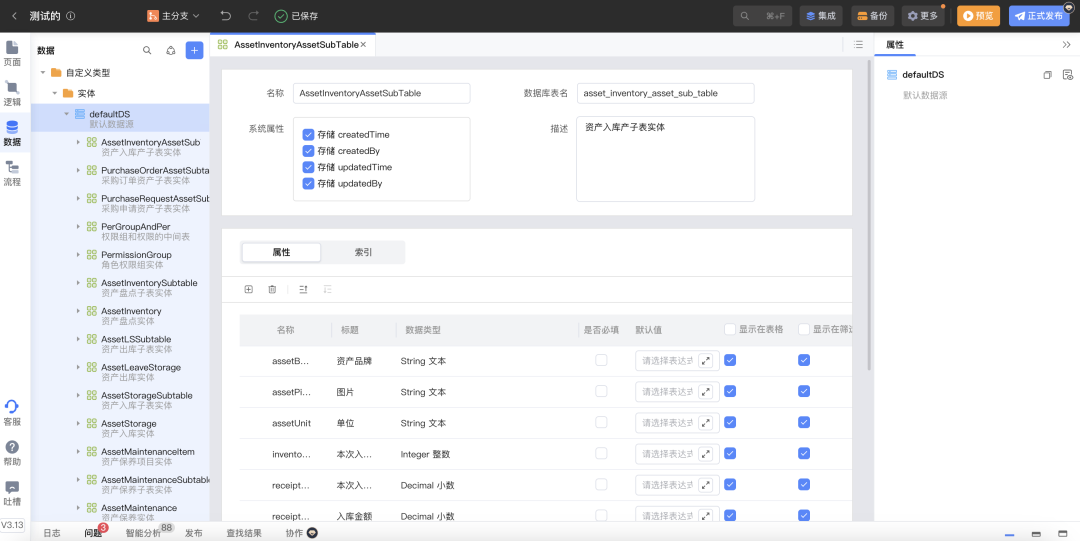Expand the PerGroupAndPer entity
The height and width of the screenshot is (541, 1080).
pyautogui.click(x=79, y=226)
